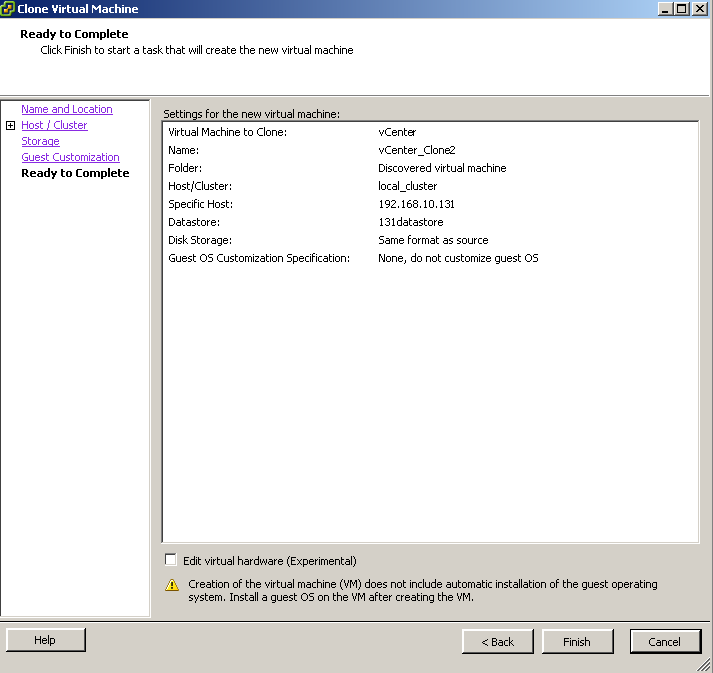Click the Folder: label
713x673 pixels.
point(185,168)
